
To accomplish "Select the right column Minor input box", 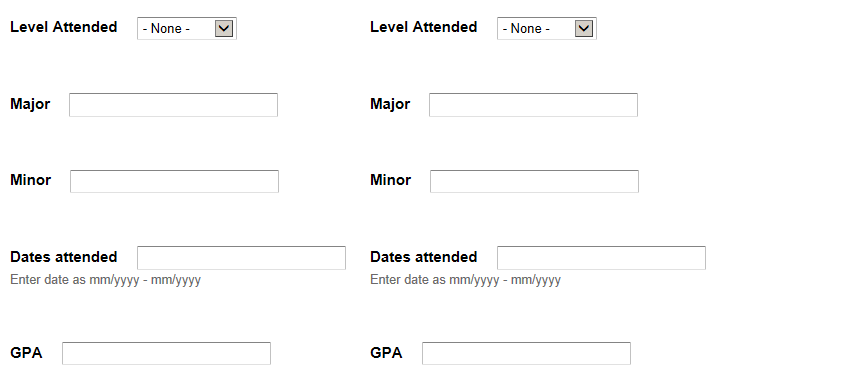I will coord(534,181).
